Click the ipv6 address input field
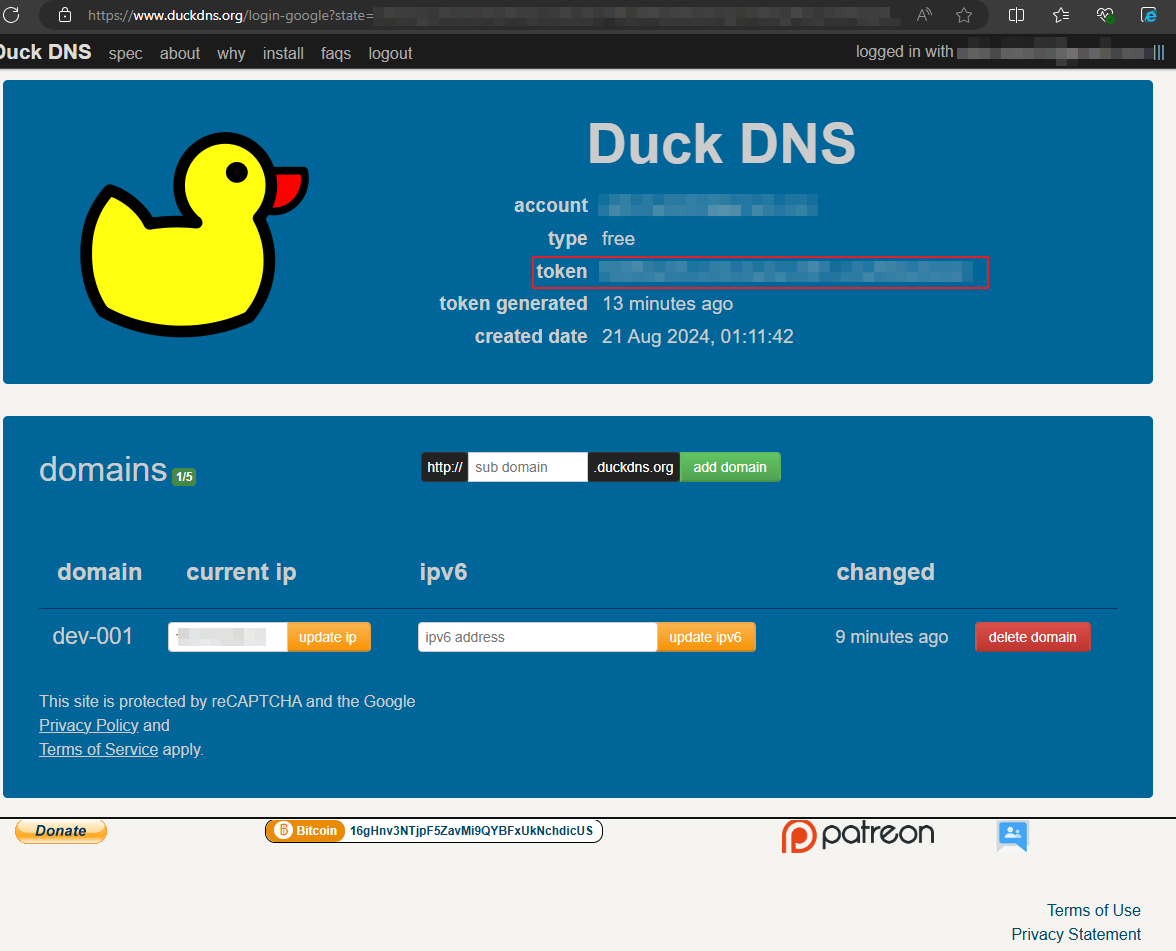Viewport: 1176px width, 951px height. tap(537, 636)
